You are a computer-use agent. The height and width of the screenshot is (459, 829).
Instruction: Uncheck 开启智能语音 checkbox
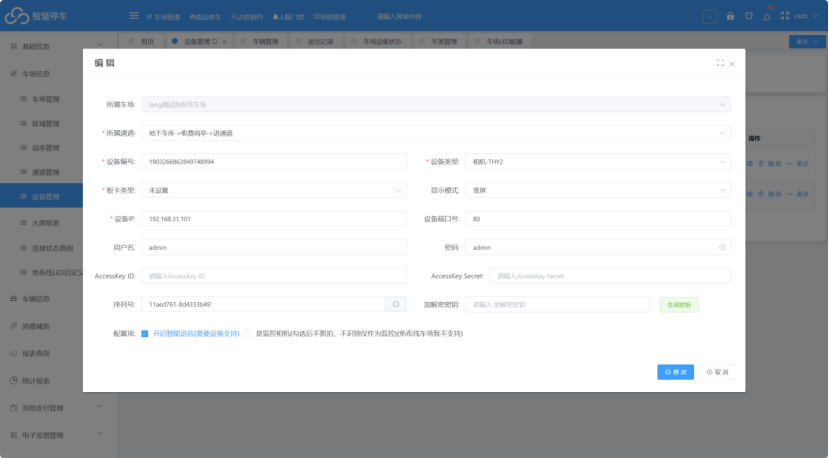click(144, 334)
